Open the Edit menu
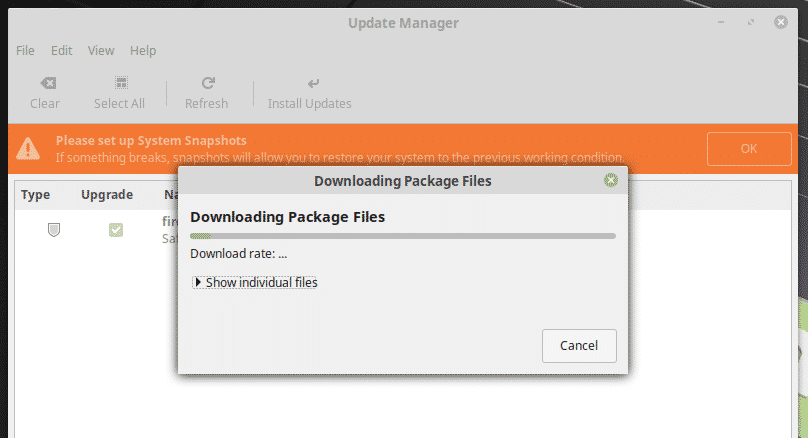The image size is (808, 438). pyautogui.click(x=62, y=50)
